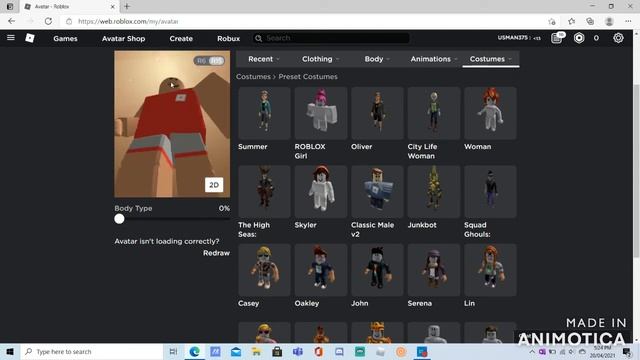Toggle R6/R15 avatar rig switch
640x360 pixels.
(209, 61)
